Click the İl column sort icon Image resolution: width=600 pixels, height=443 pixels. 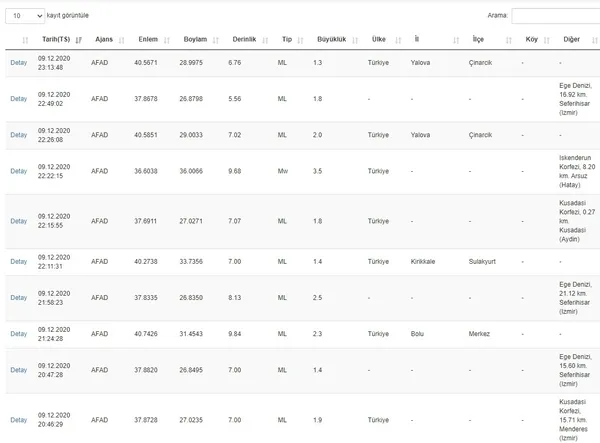[456, 40]
